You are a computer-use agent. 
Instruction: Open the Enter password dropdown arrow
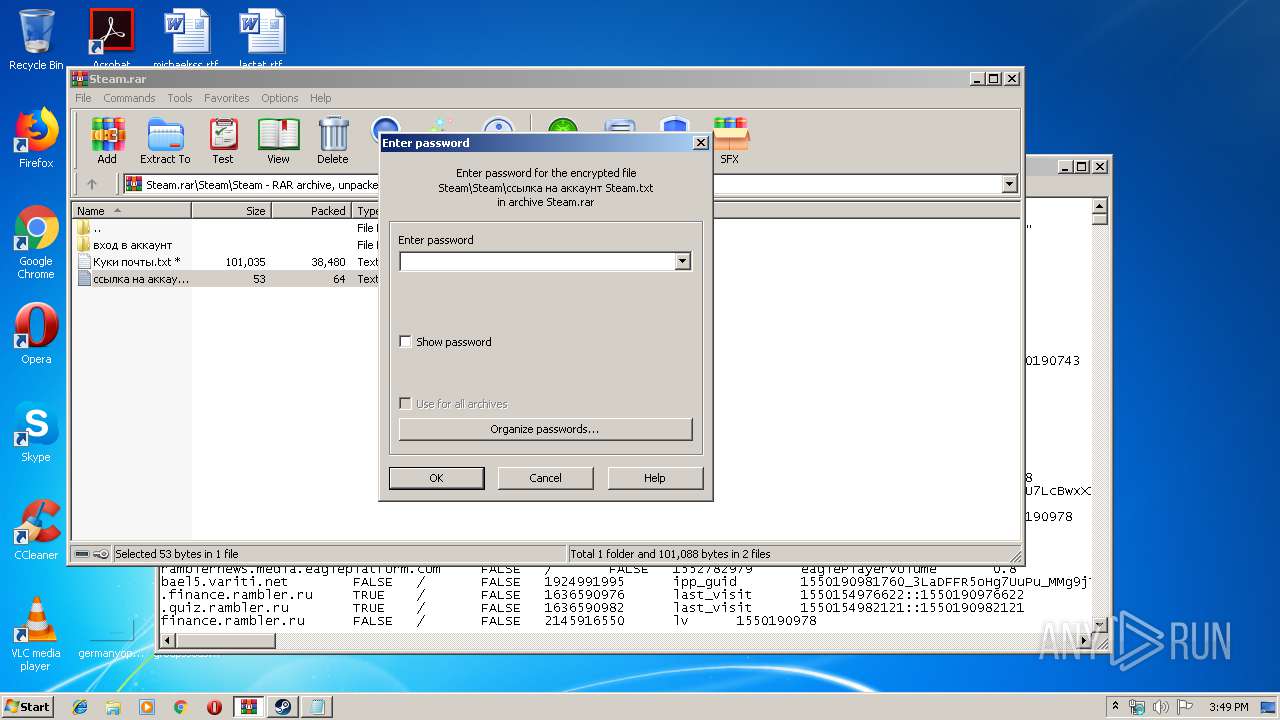coord(682,262)
